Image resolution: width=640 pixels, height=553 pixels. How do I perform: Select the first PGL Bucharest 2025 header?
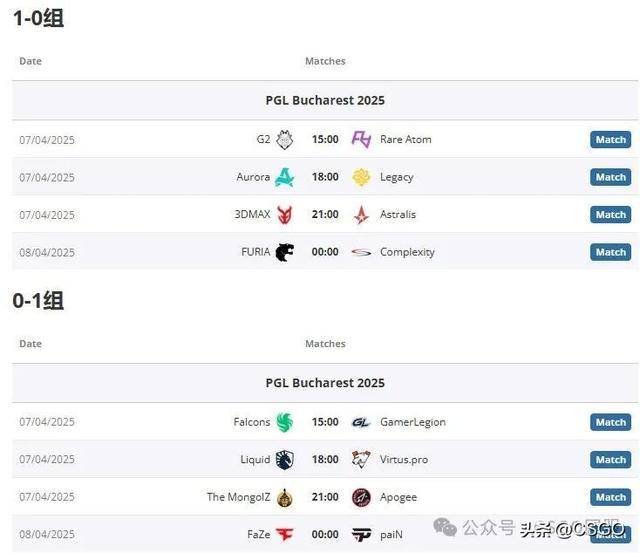click(x=325, y=100)
